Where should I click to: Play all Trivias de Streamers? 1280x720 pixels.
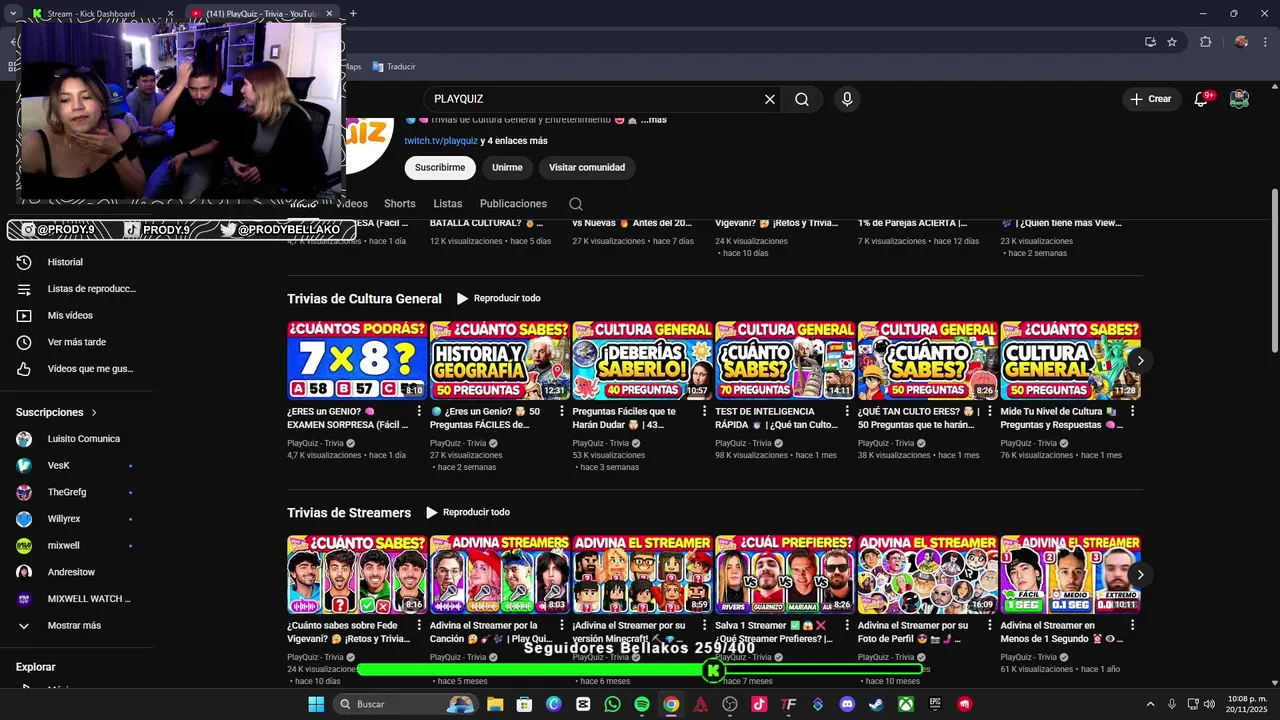click(467, 512)
